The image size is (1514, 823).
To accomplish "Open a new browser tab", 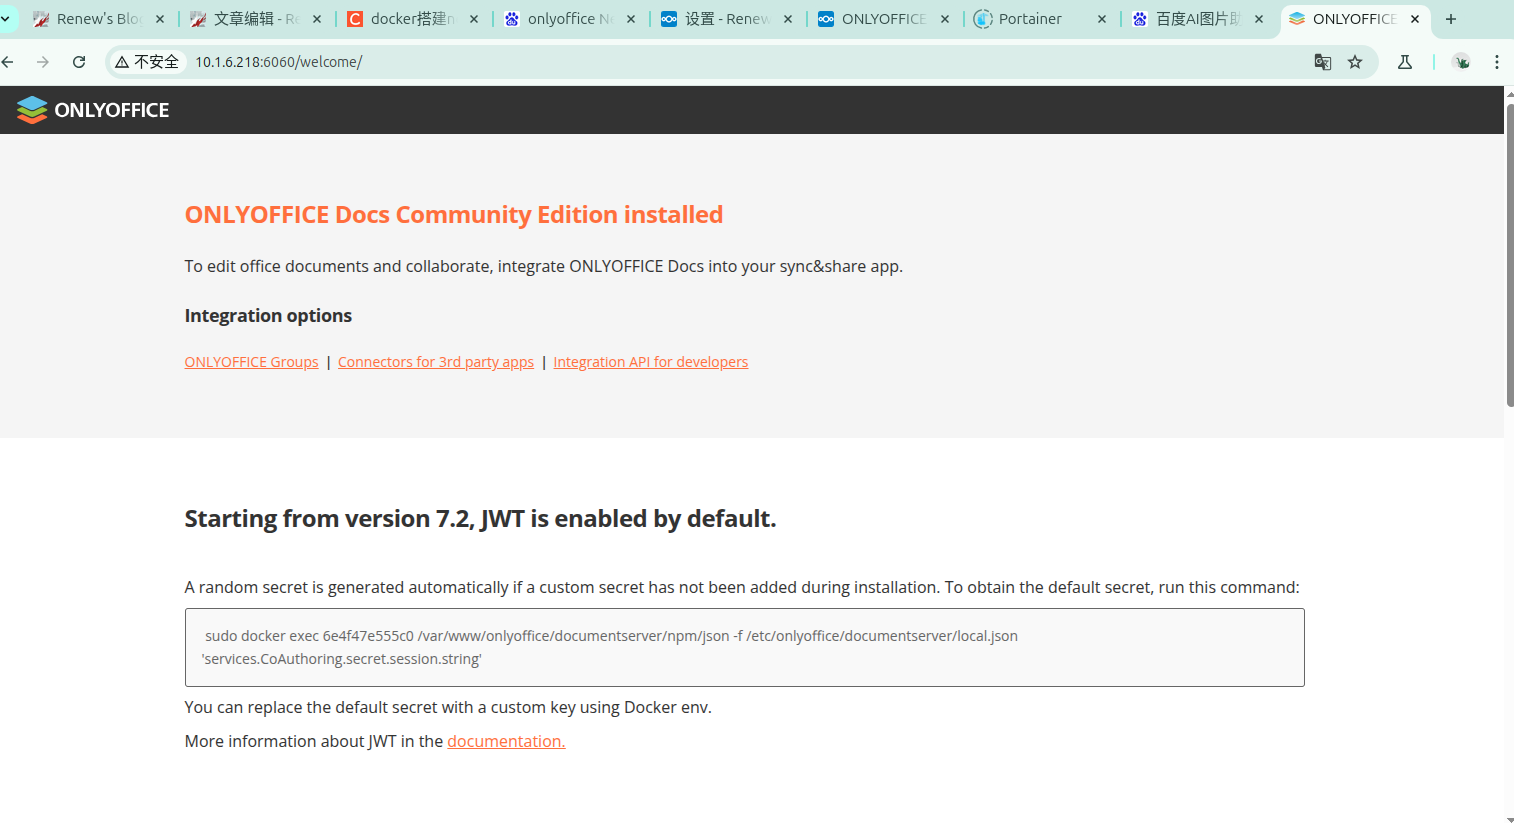I will pyautogui.click(x=1451, y=19).
